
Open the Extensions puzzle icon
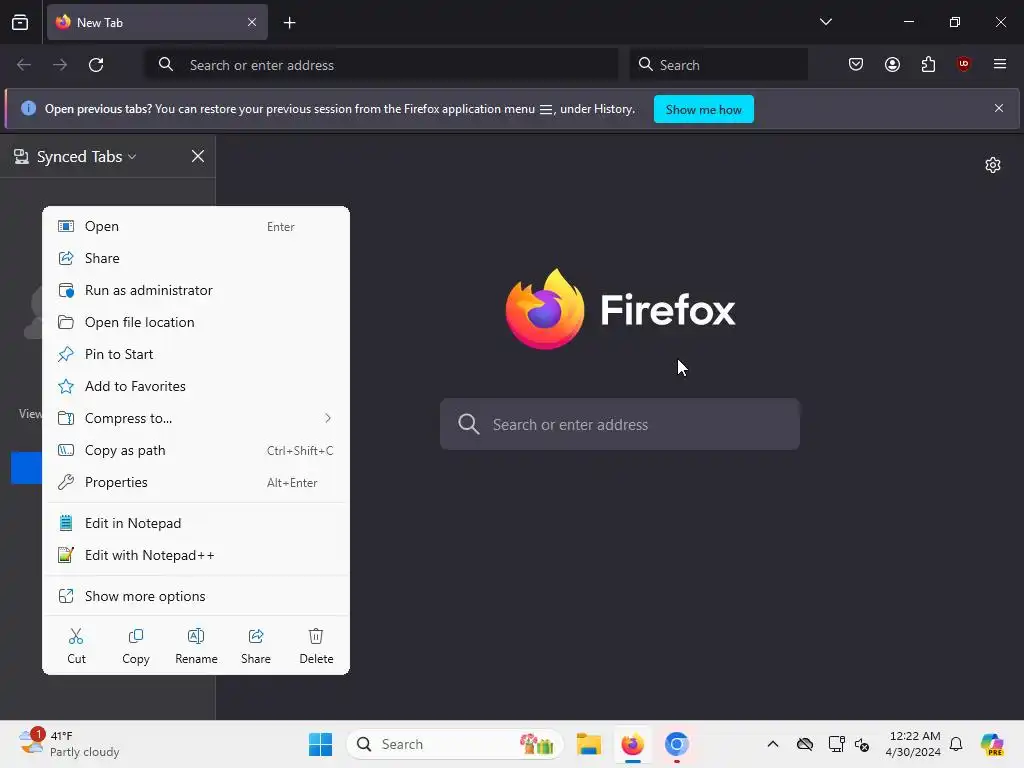928,64
